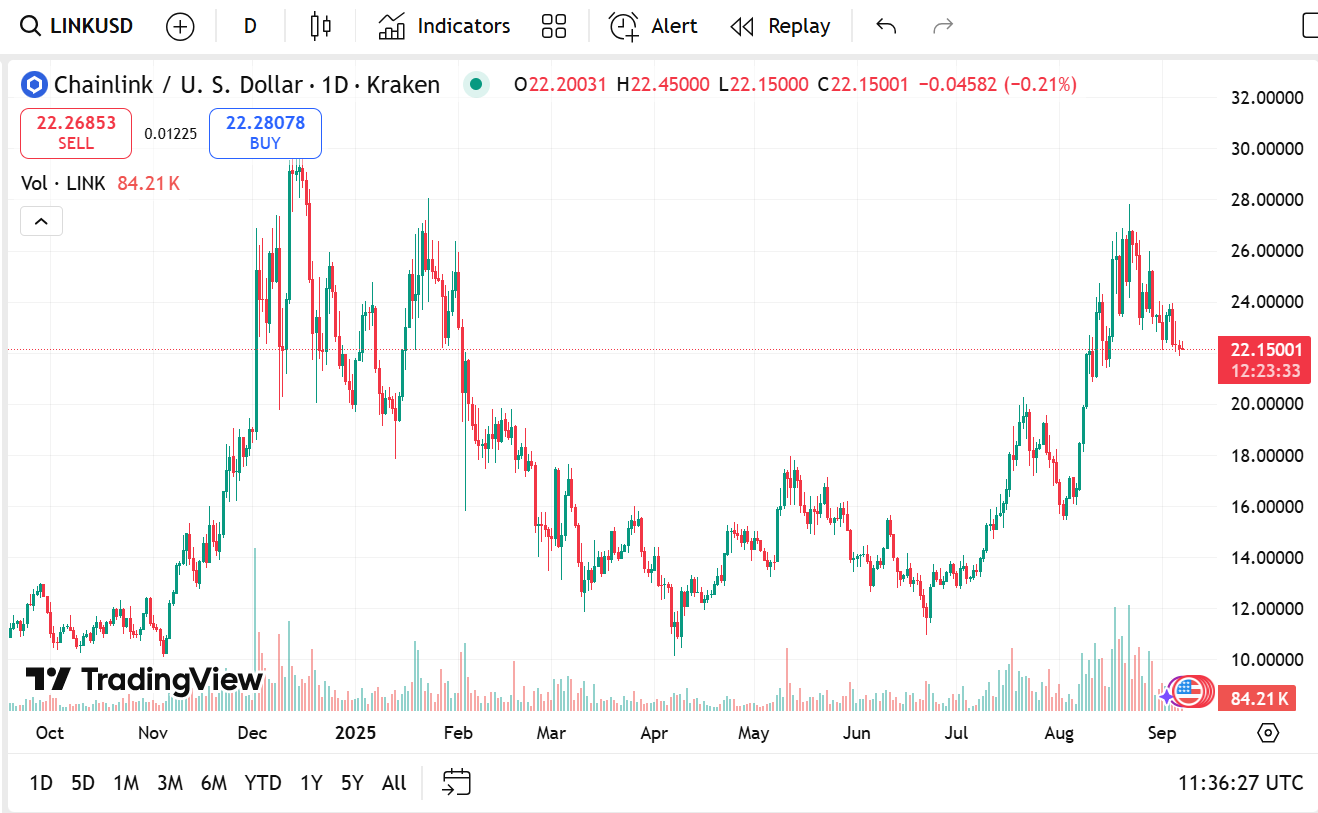Select the 5D time range
Viewport: 1318px width, 813px height.
(83, 783)
